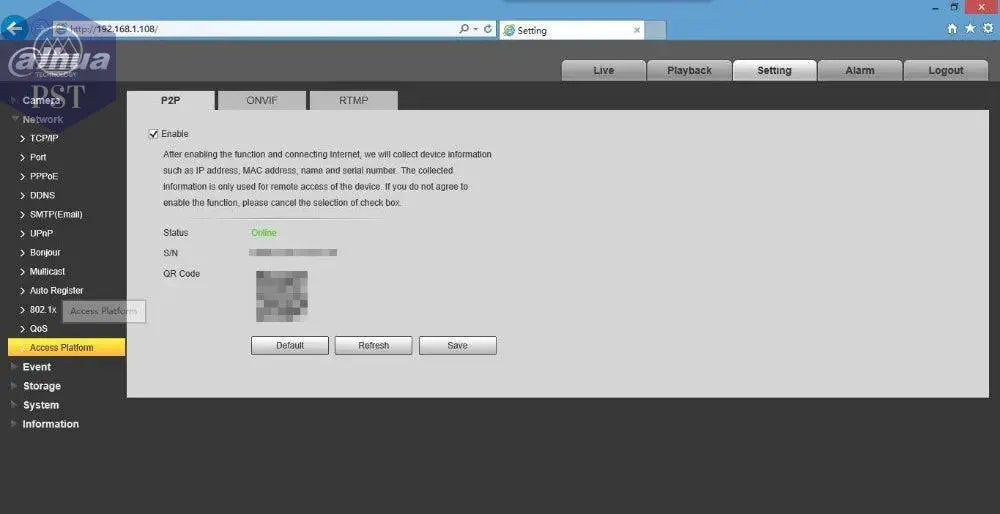Open the browser tools gear icon
This screenshot has width=1000, height=514.
coord(987,29)
